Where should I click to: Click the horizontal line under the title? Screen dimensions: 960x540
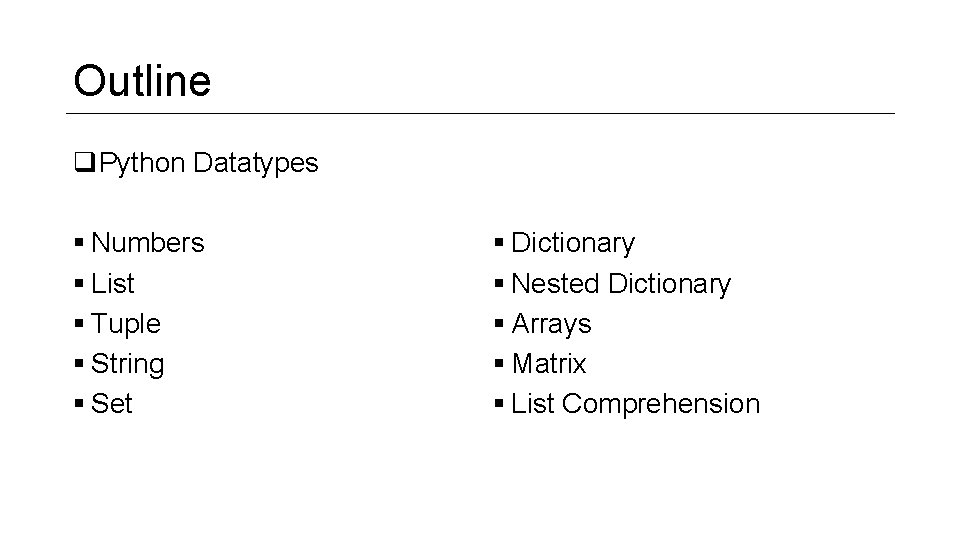point(481,113)
